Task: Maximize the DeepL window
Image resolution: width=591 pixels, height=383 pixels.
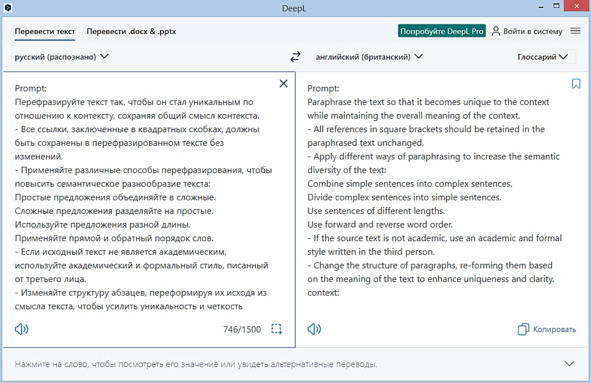Action: (556, 6)
